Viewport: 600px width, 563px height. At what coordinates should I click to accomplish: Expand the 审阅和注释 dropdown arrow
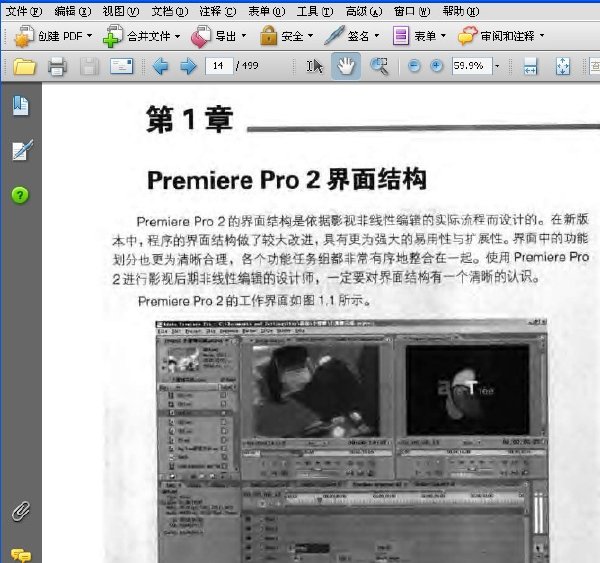click(x=542, y=36)
